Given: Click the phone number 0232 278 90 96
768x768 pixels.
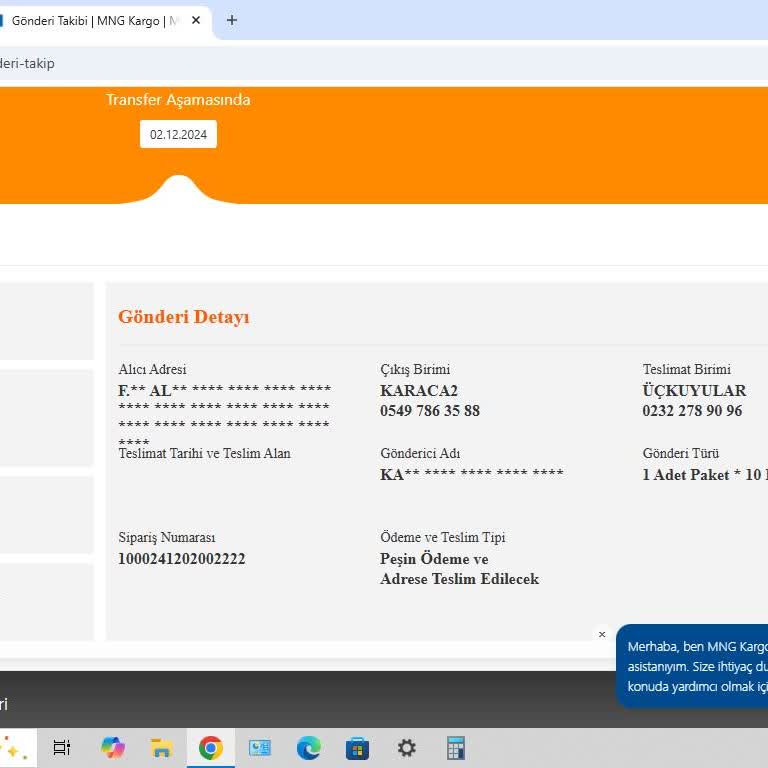Looking at the screenshot, I should pyautogui.click(x=692, y=411).
